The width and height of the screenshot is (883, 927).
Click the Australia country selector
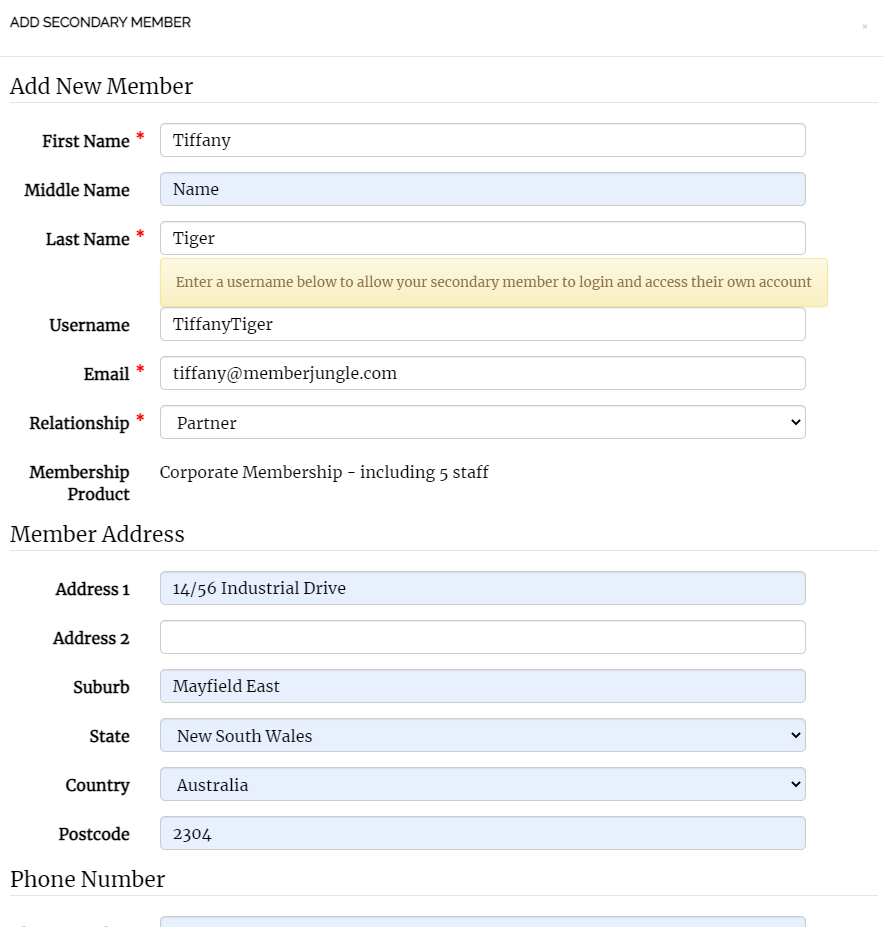coord(482,784)
